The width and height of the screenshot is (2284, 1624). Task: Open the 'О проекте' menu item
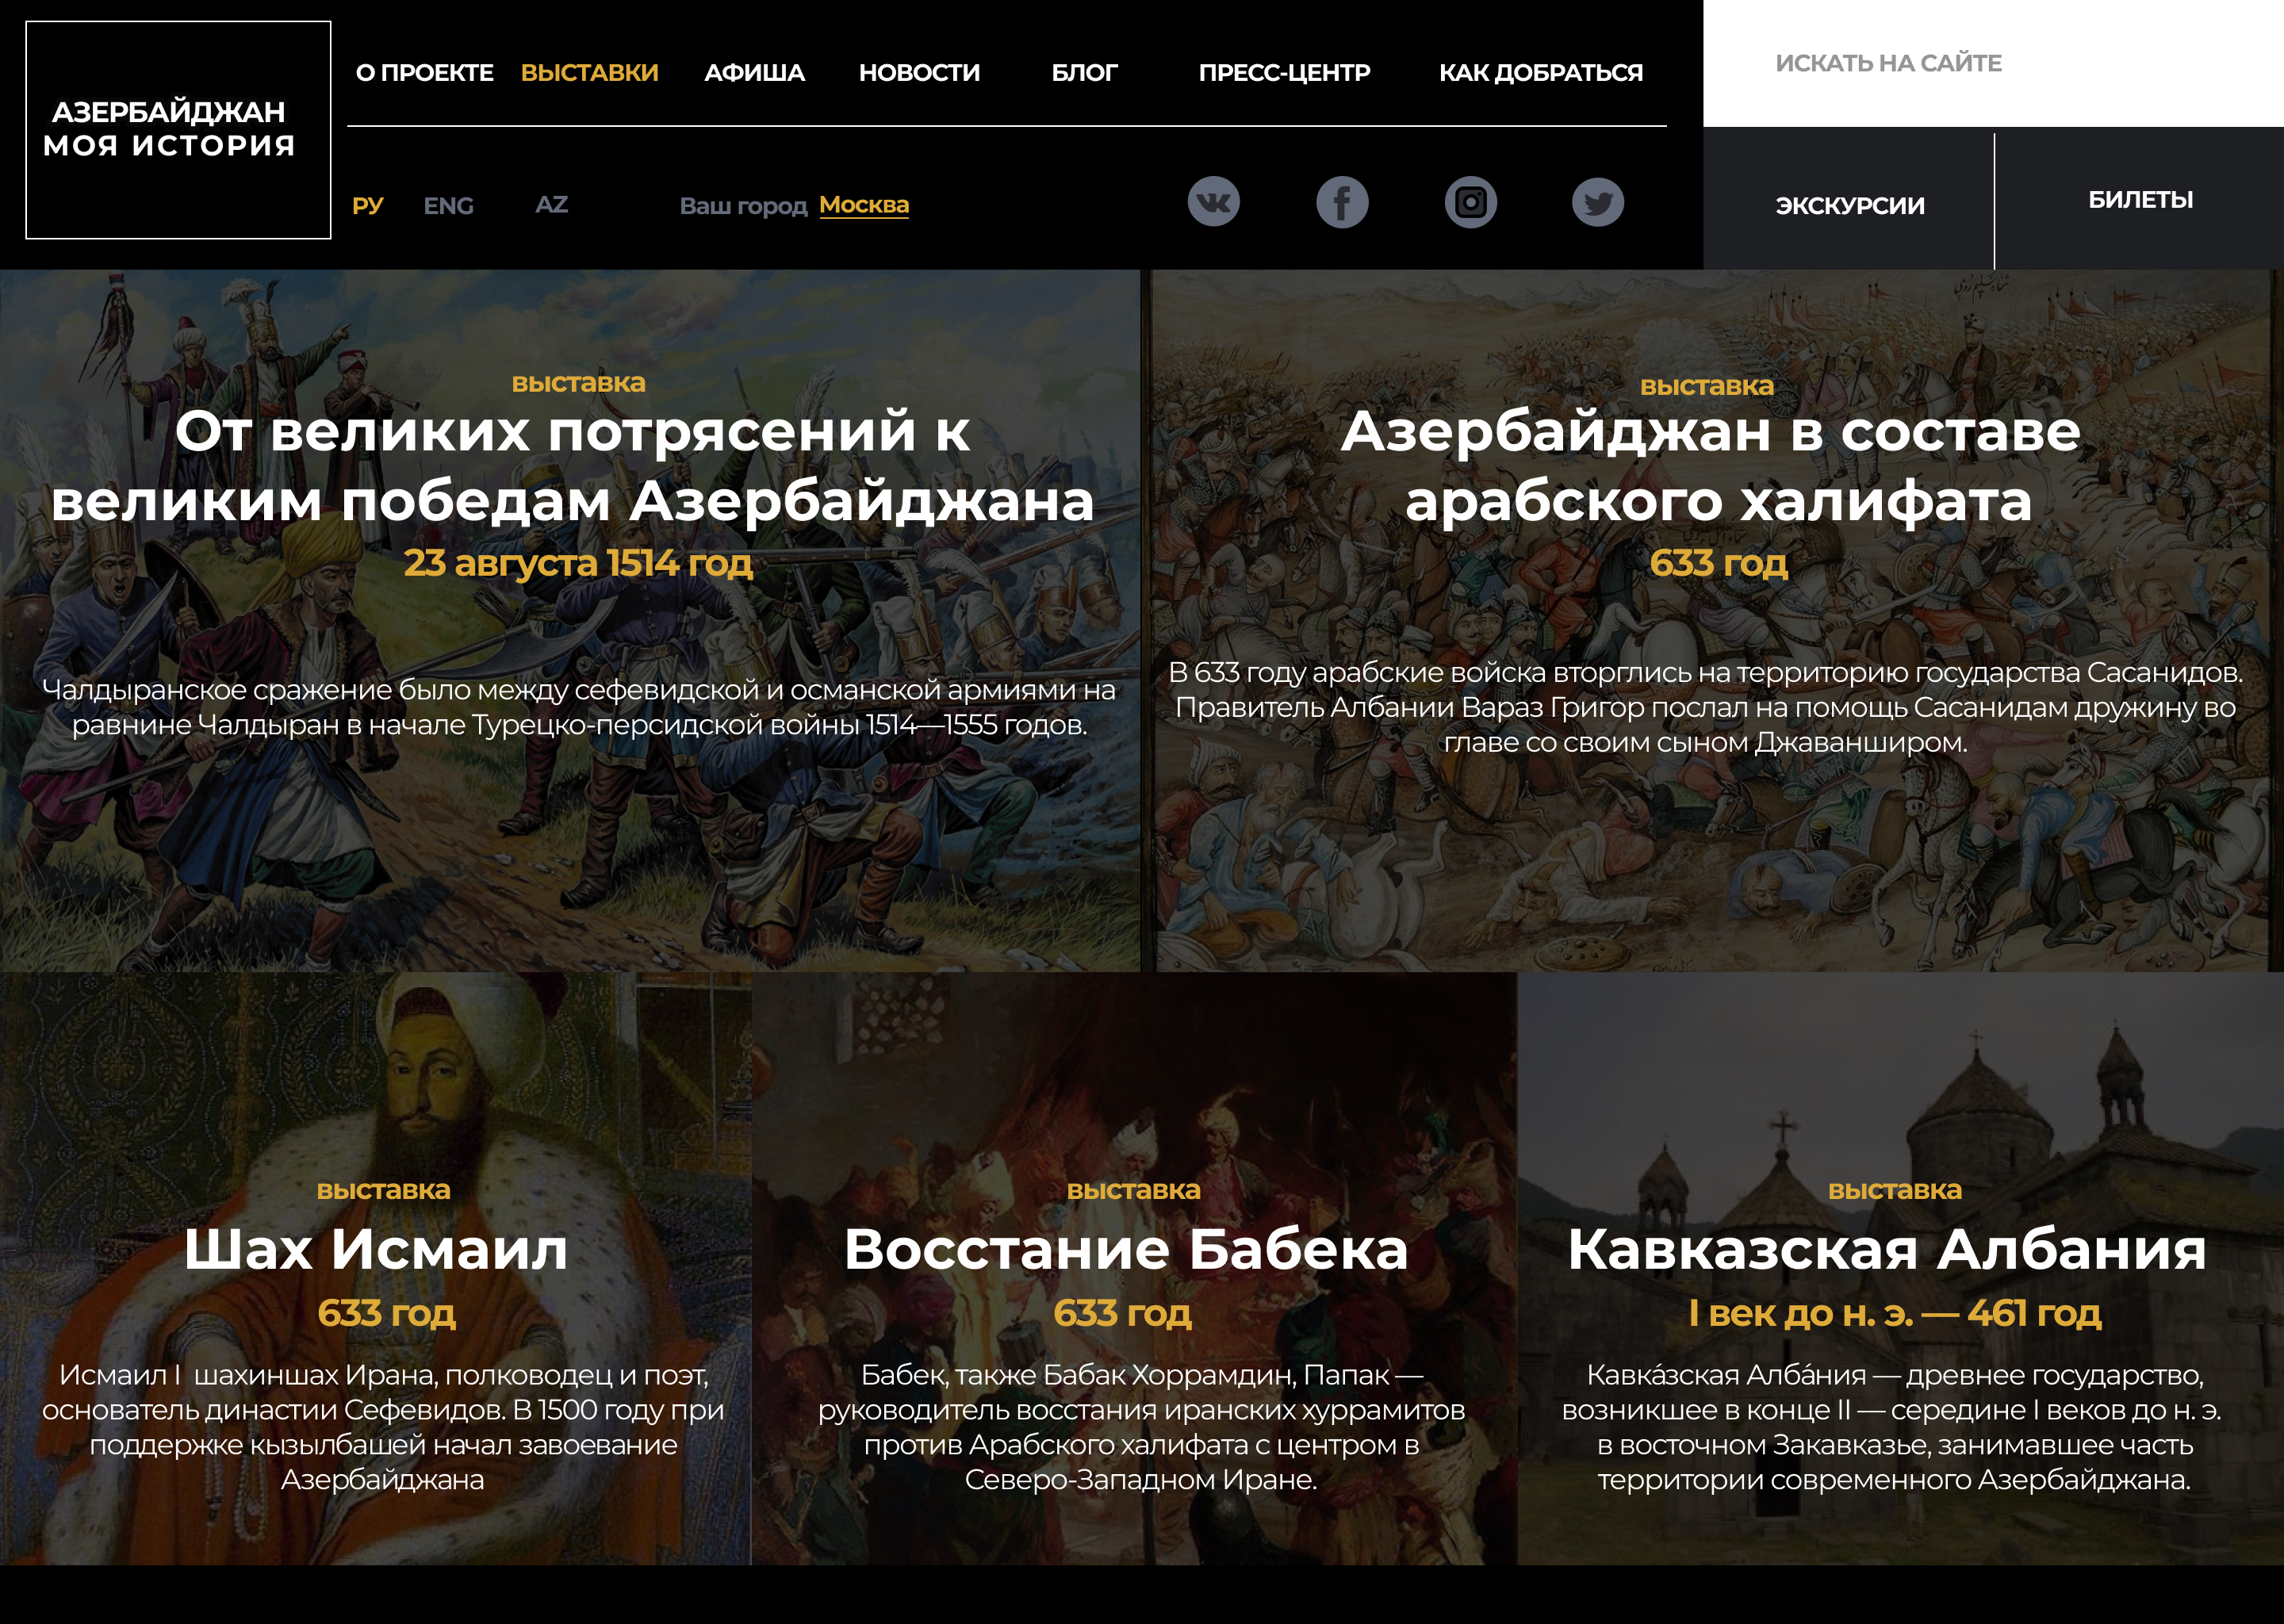[424, 73]
